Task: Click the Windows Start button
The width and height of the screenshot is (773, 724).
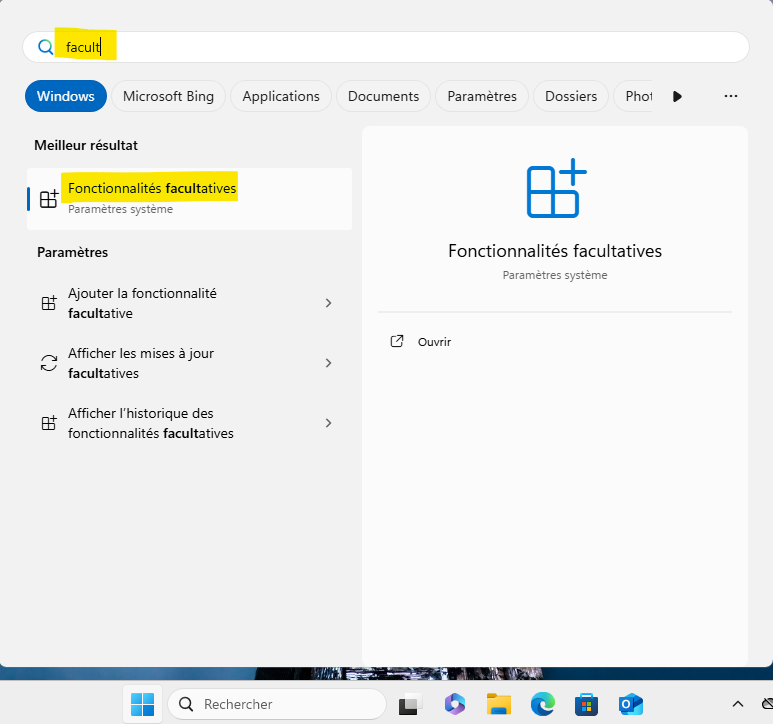Action: tap(142, 704)
